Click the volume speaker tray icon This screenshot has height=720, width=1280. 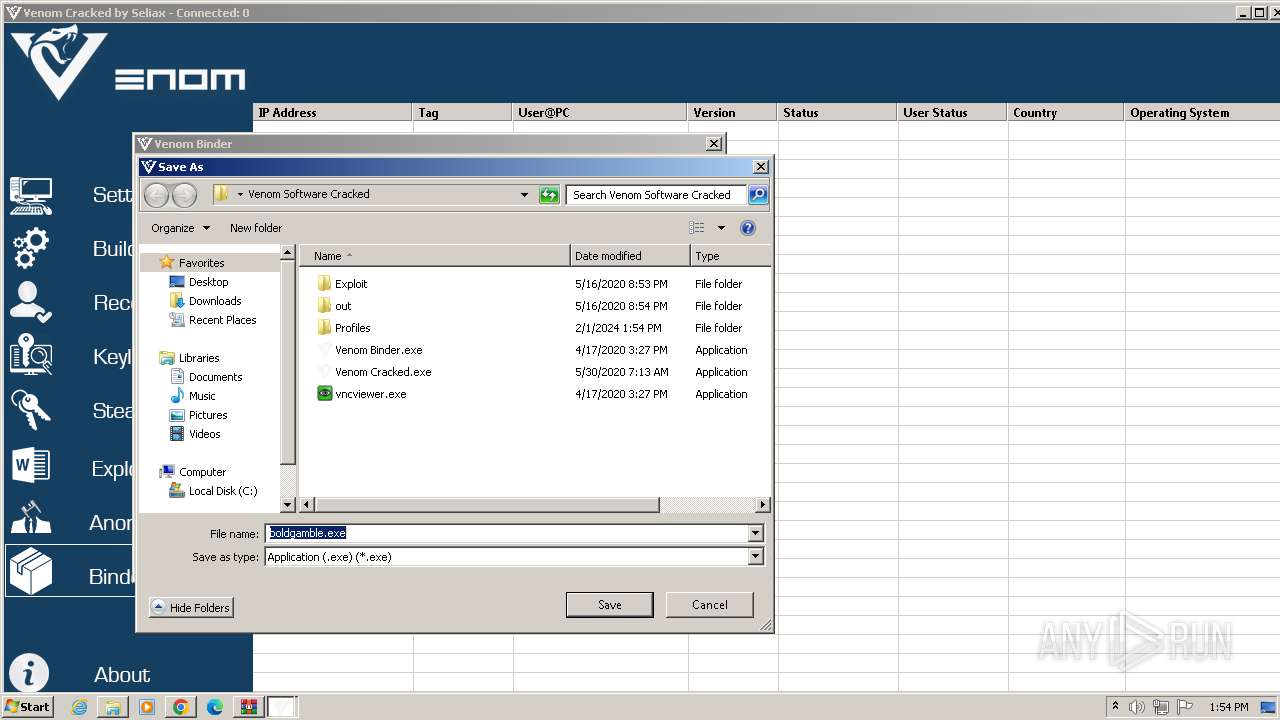pyautogui.click(x=1137, y=707)
